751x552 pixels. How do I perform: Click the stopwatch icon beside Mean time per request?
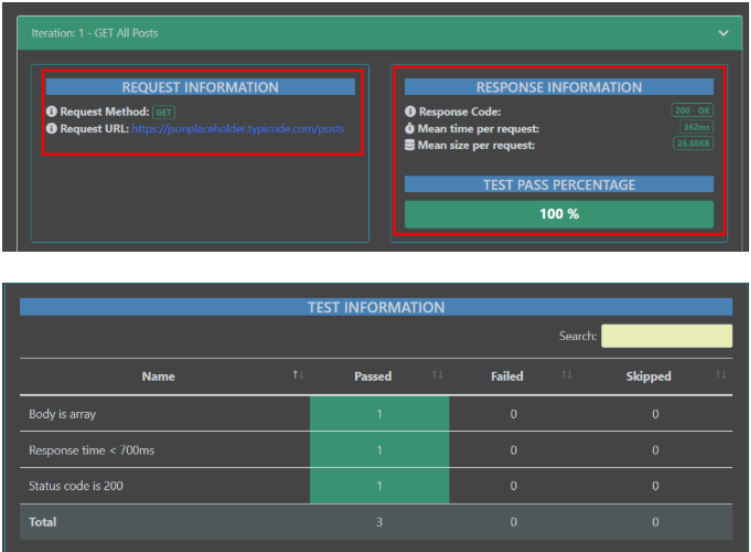click(410, 129)
